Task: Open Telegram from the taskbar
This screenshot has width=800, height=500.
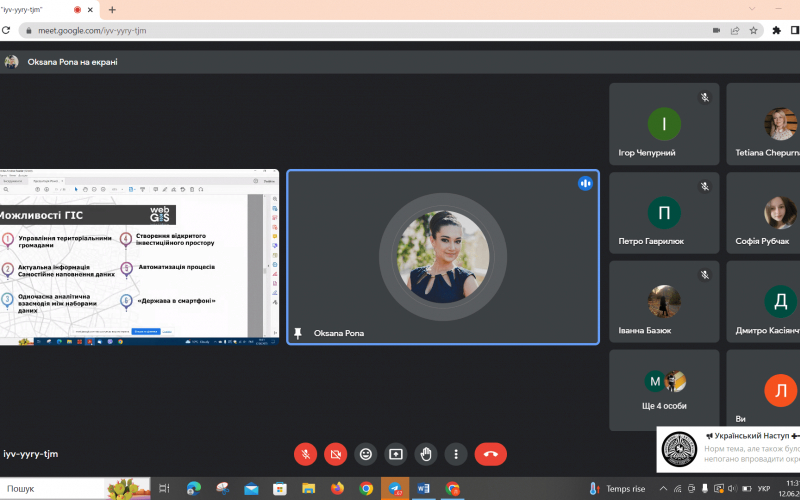Action: [x=395, y=488]
